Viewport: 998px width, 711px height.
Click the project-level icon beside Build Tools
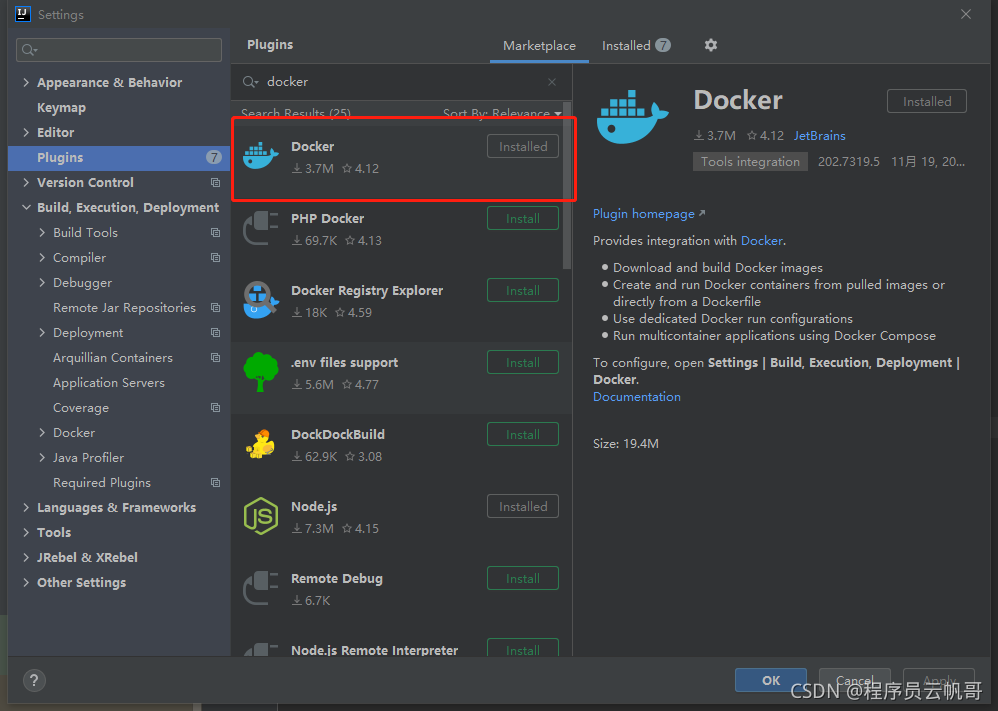[216, 232]
